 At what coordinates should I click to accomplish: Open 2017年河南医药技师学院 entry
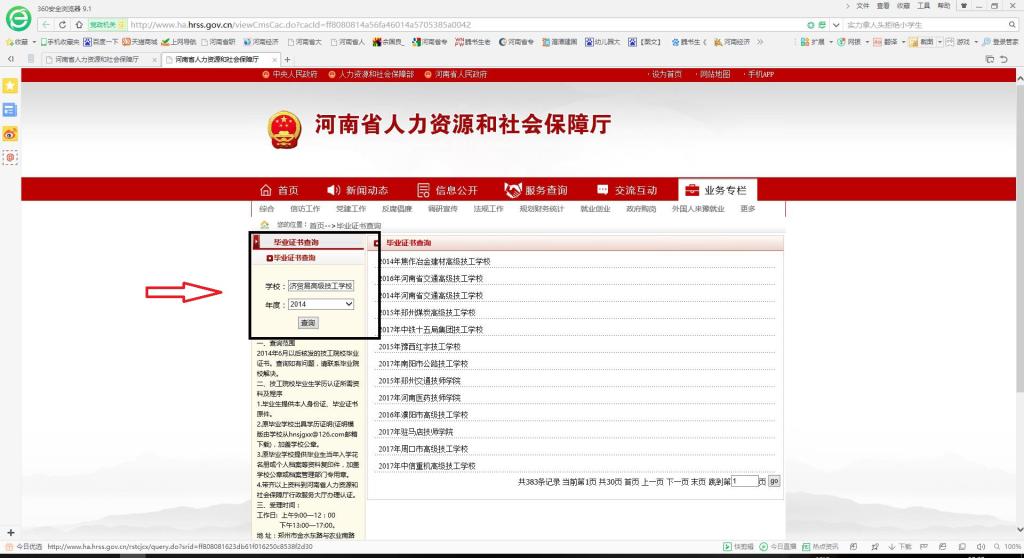point(419,397)
